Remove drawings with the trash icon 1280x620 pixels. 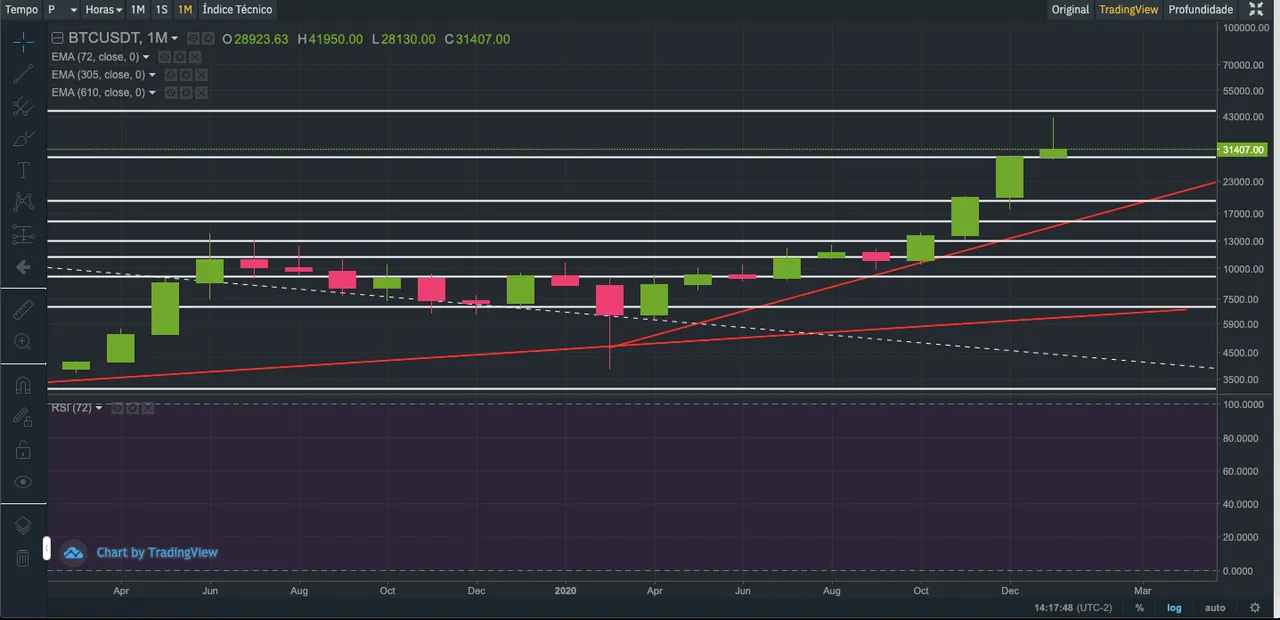23,557
